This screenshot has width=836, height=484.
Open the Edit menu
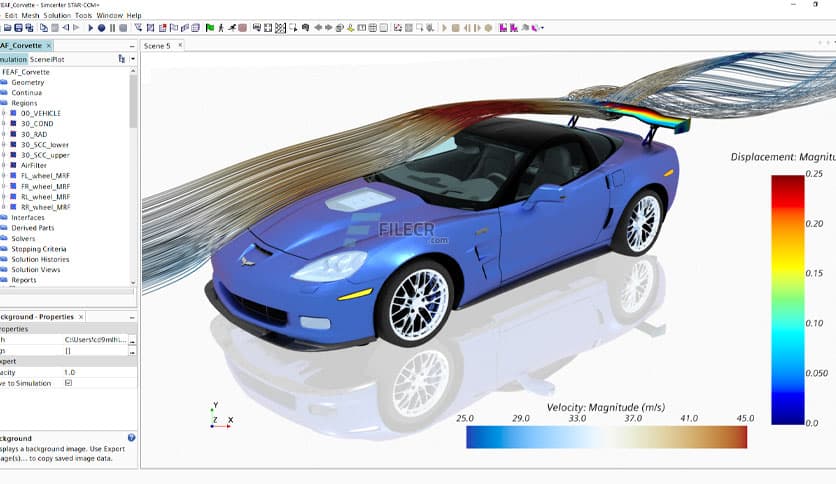pyautogui.click(x=11, y=15)
